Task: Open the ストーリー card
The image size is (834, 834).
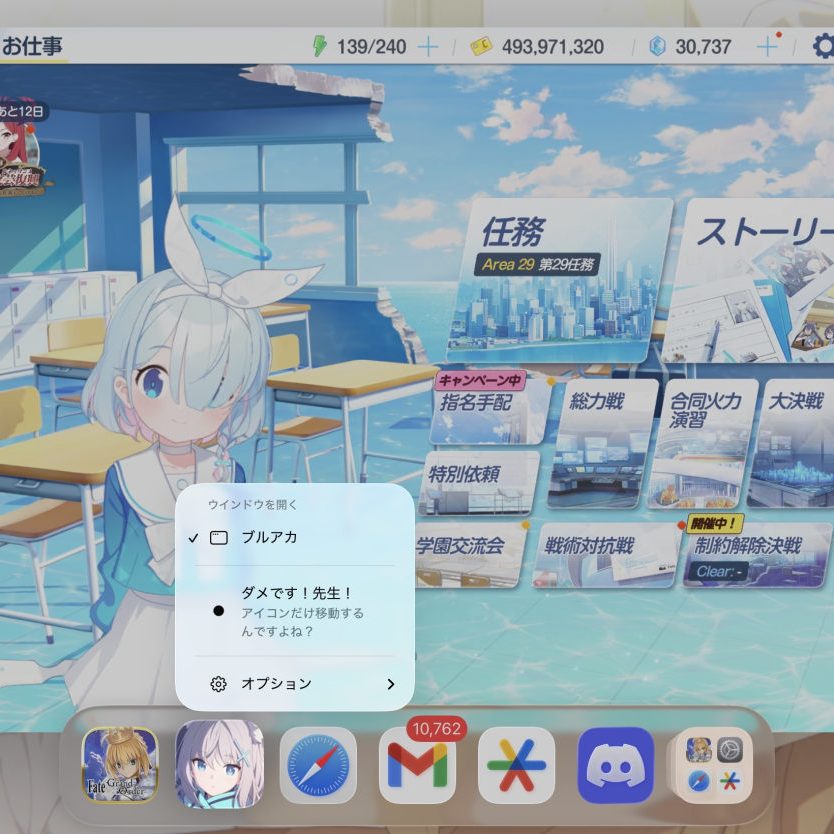Action: (x=750, y=280)
